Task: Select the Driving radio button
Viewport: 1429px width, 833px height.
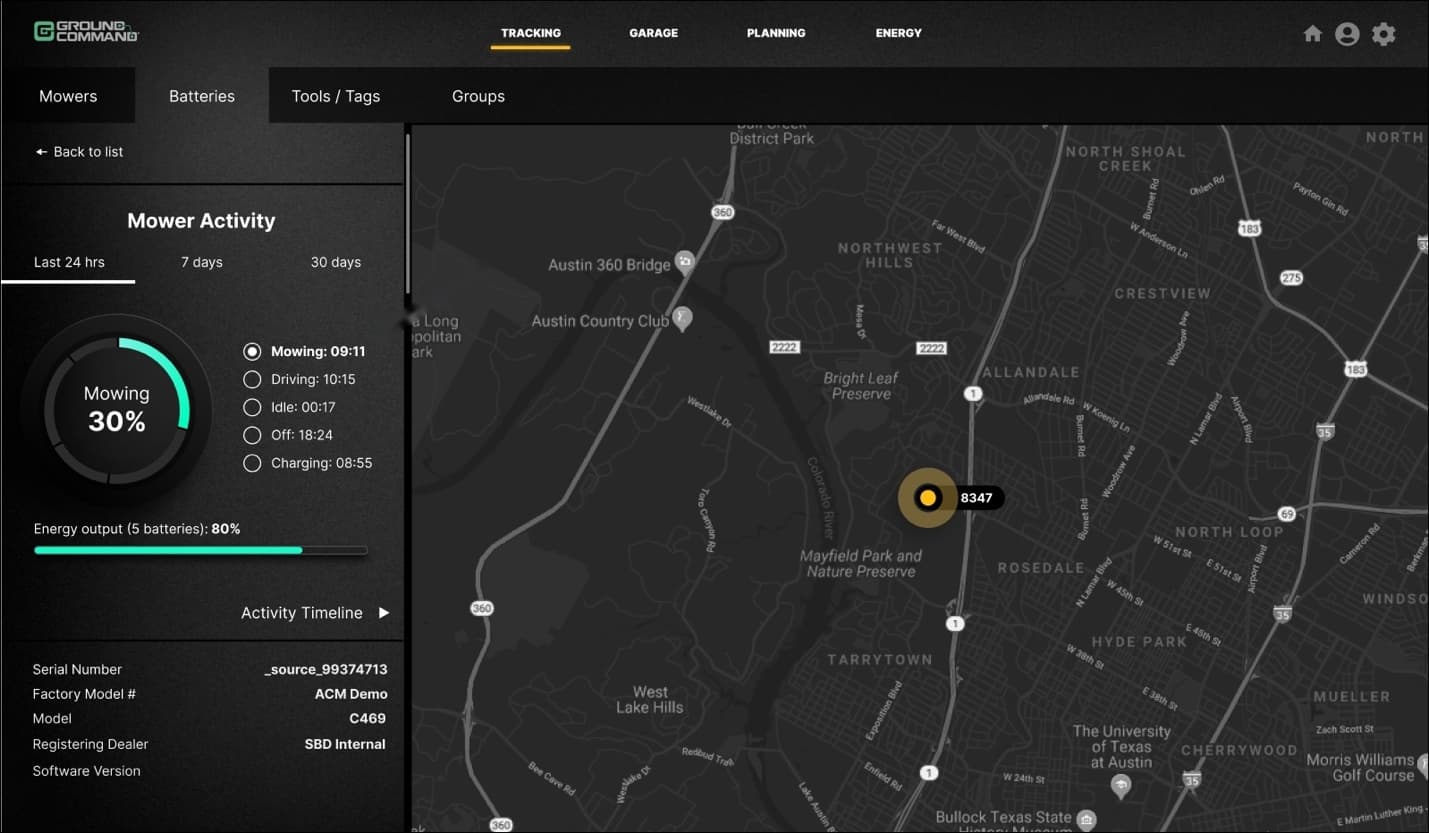Action: tap(252, 379)
